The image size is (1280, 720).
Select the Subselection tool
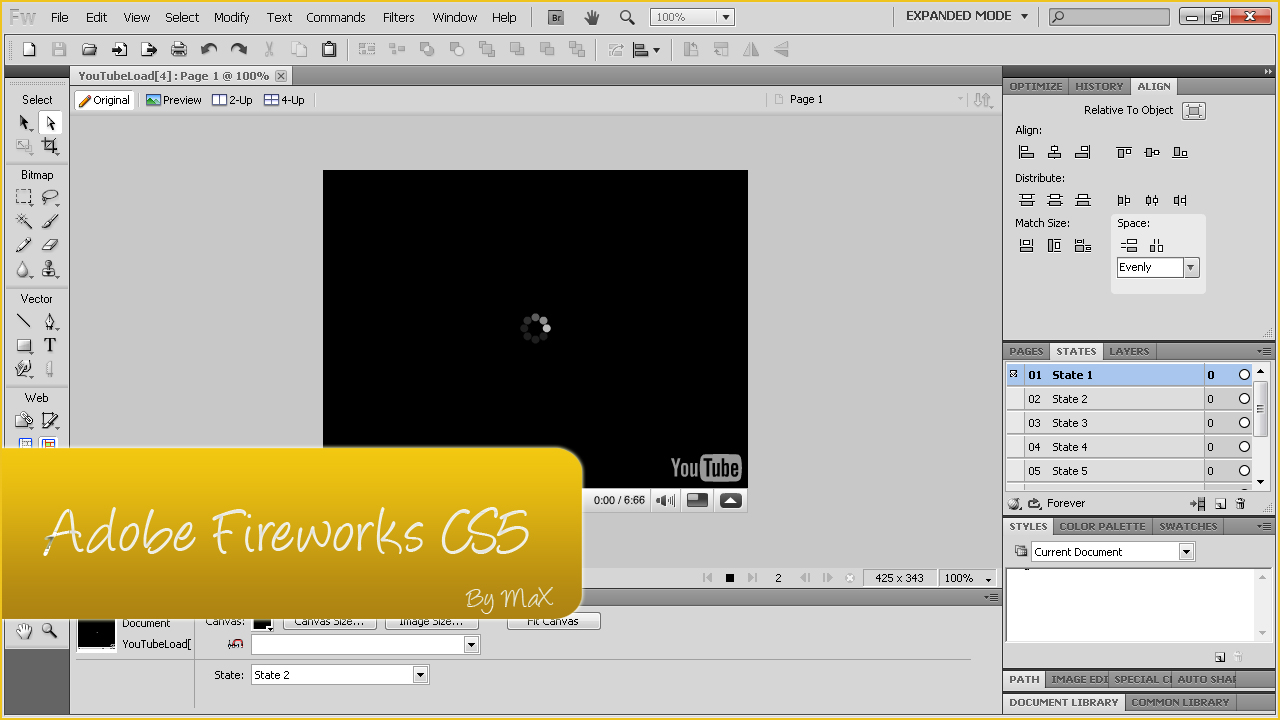pos(50,123)
